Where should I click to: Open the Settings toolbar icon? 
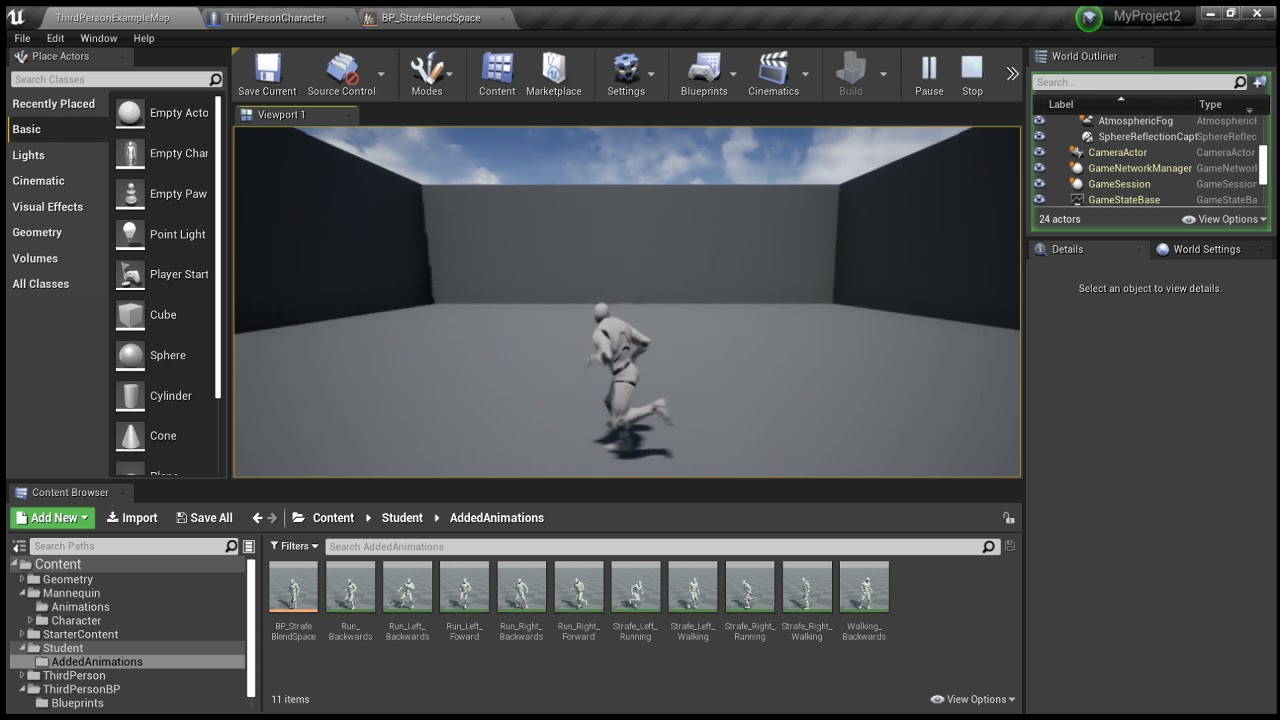pos(626,69)
